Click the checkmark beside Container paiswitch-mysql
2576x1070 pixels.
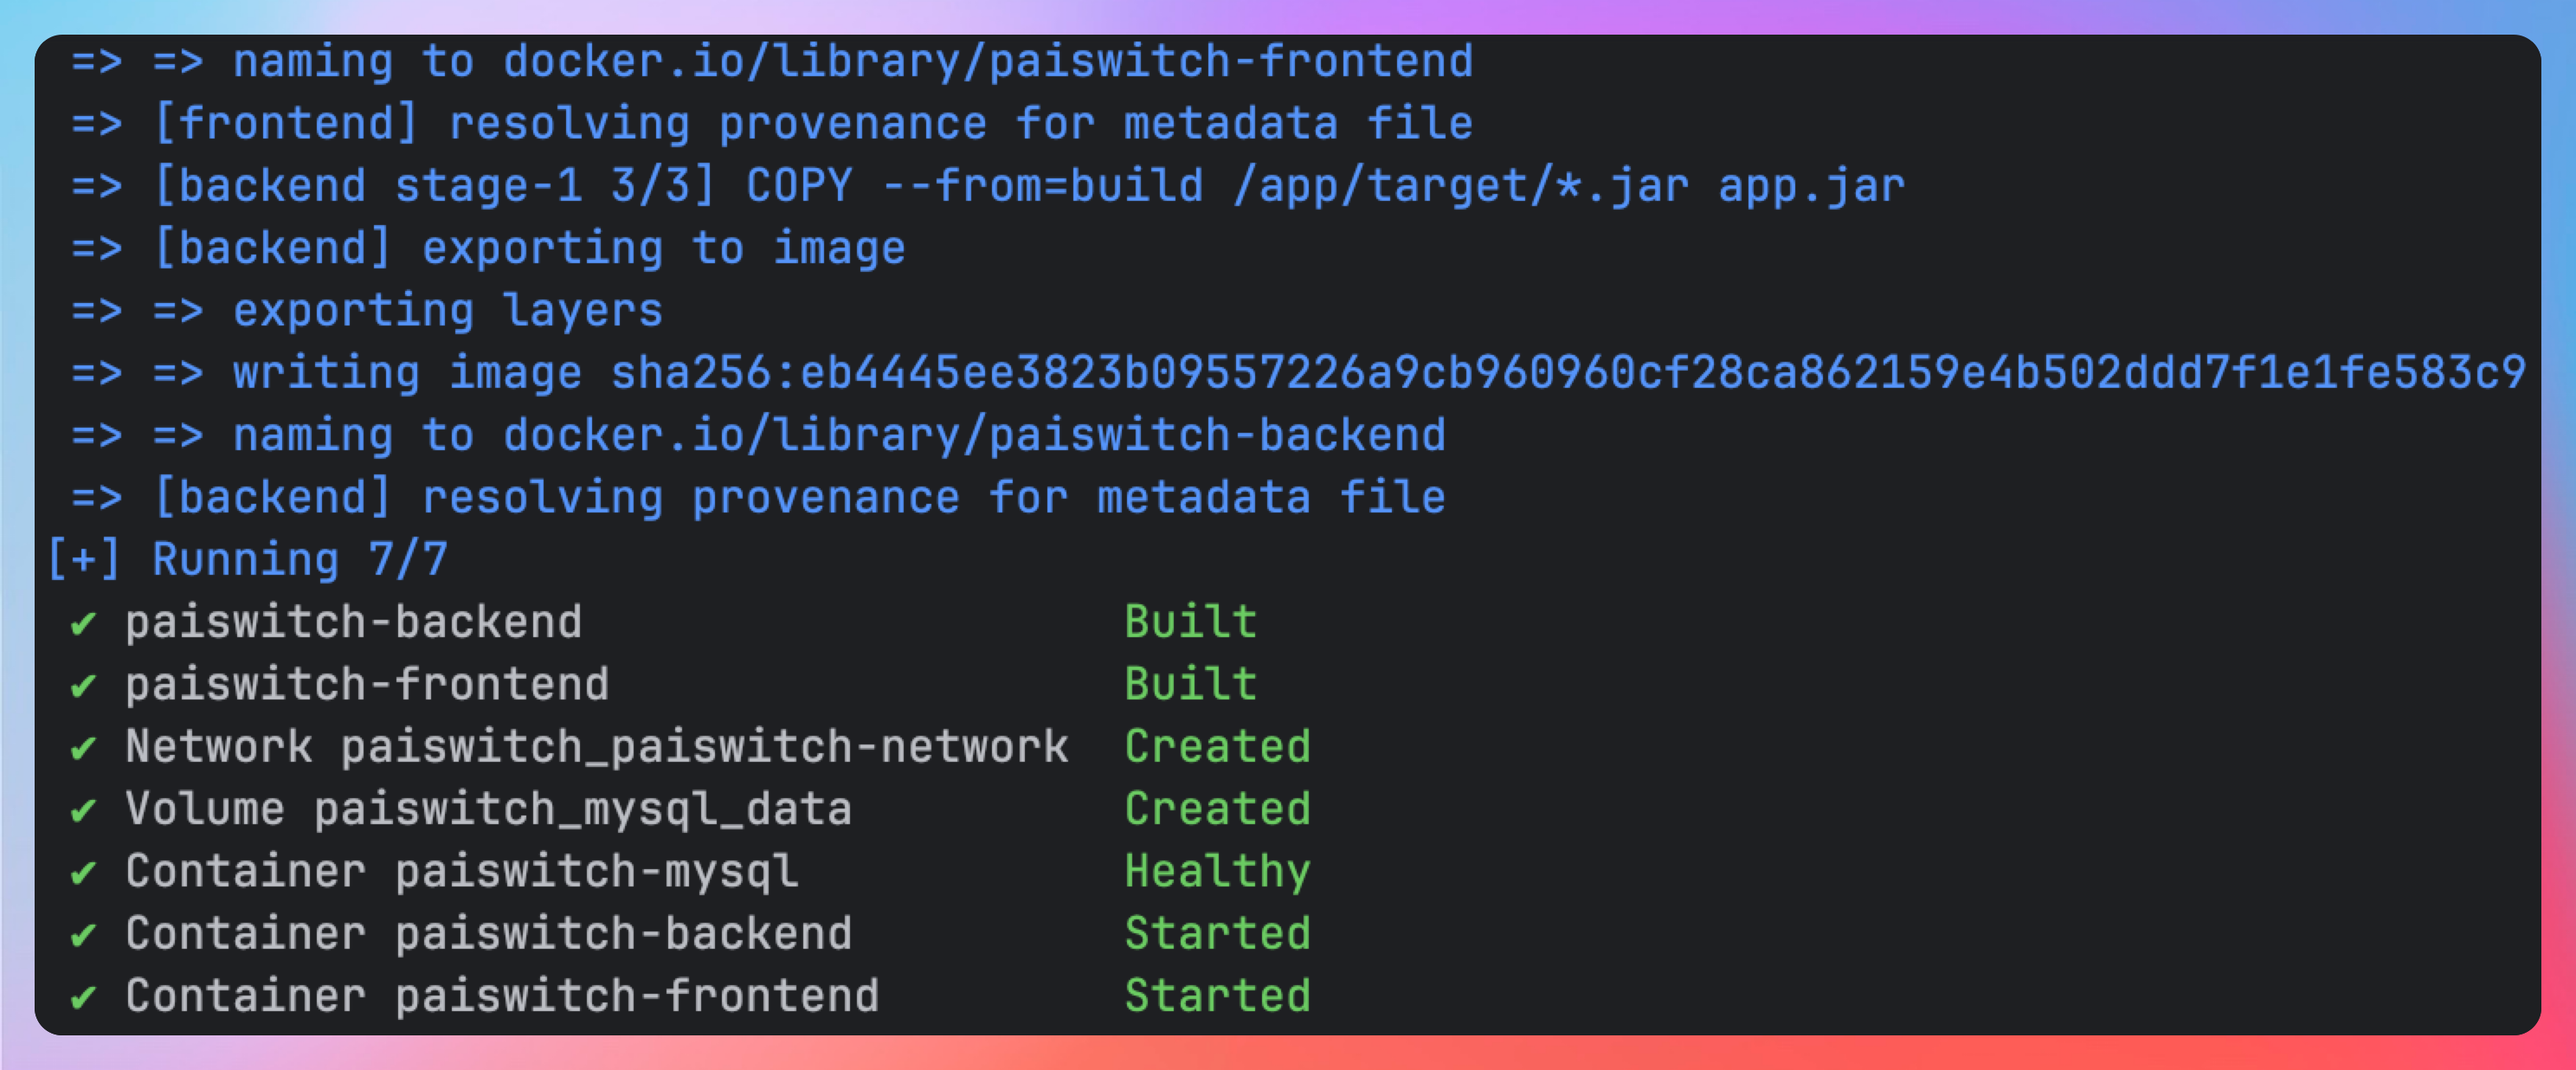(84, 873)
